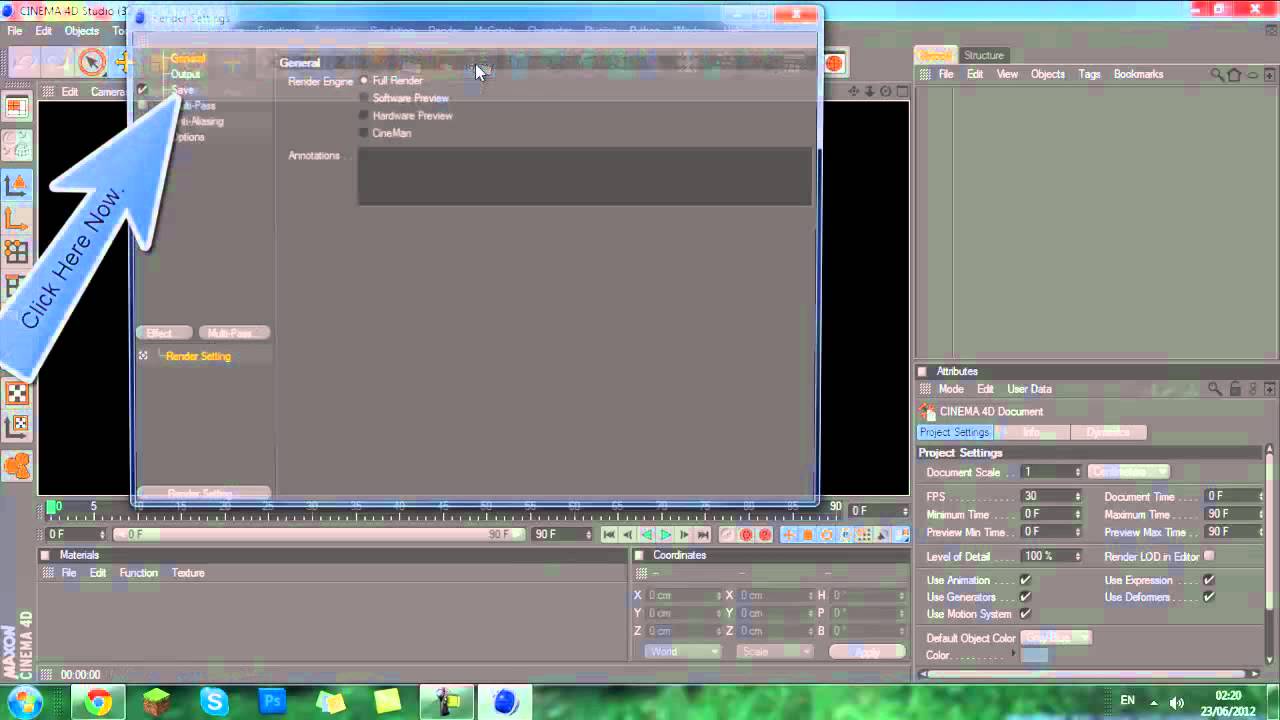The height and width of the screenshot is (720, 1280).
Task: Toggle Use Motion System checkbox
Action: 1025,614
